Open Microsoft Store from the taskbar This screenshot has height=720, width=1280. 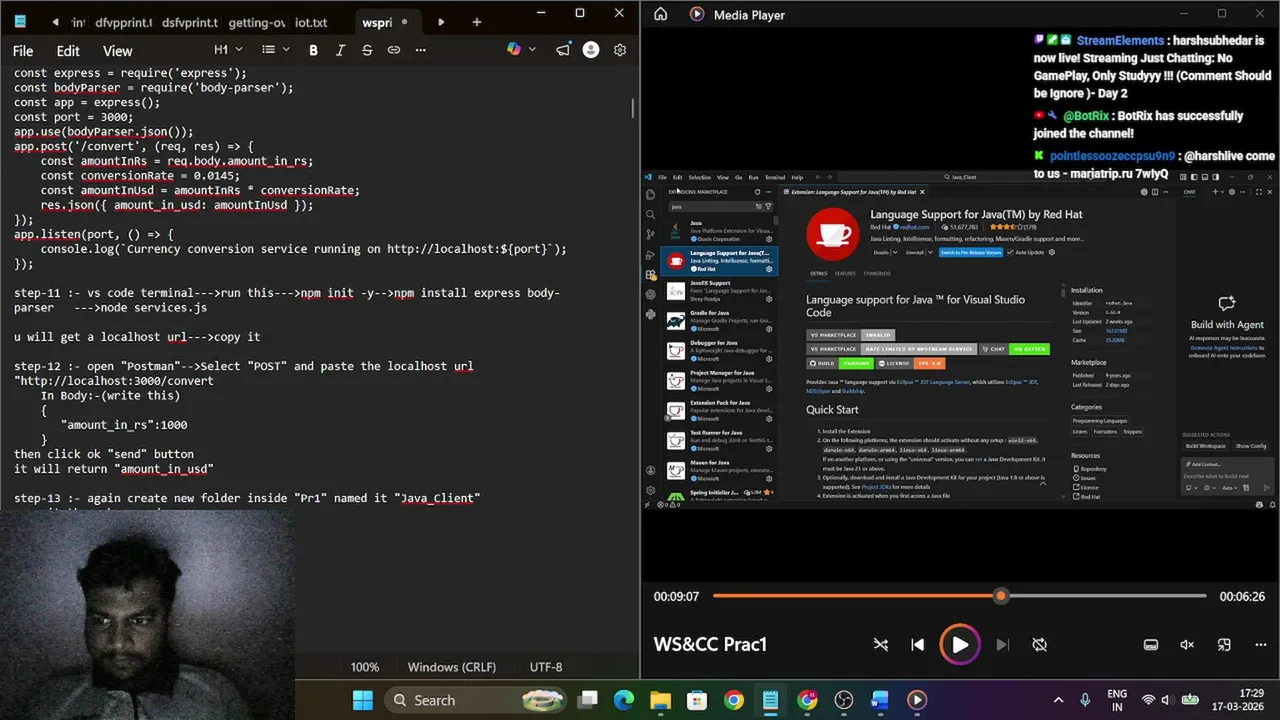(x=697, y=700)
